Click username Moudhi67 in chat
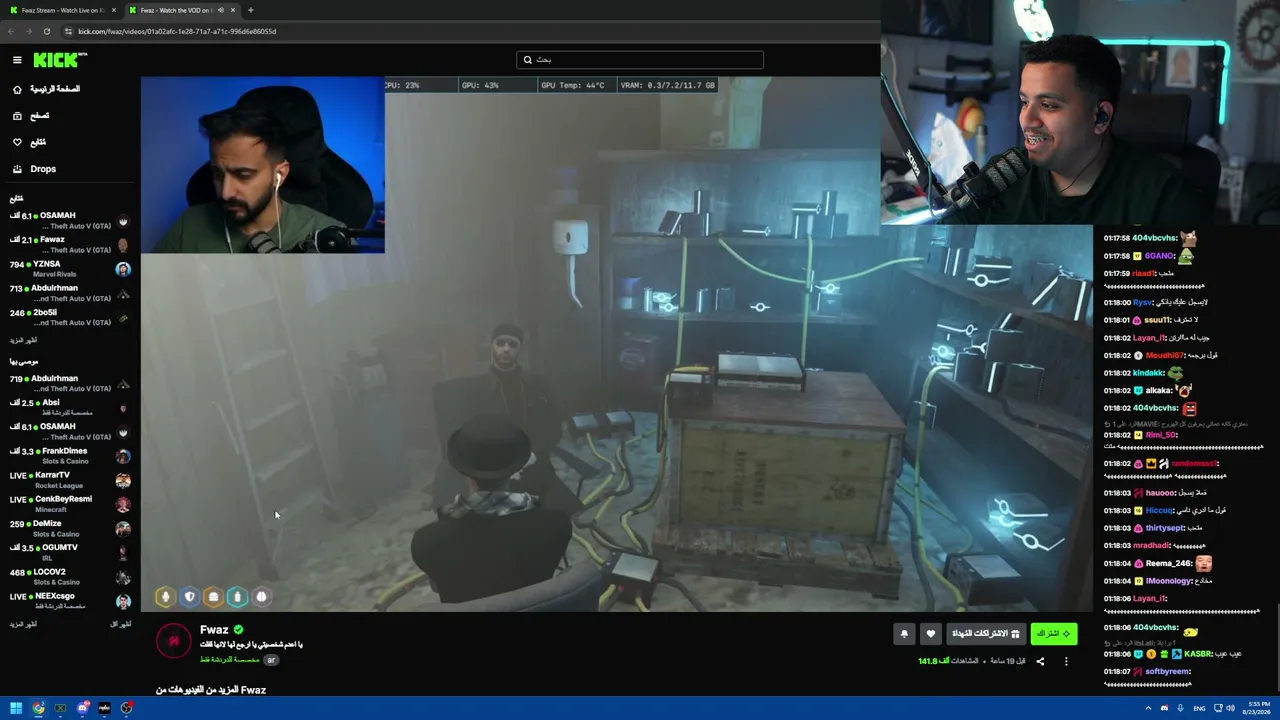This screenshot has width=1280, height=720. click(x=1165, y=355)
